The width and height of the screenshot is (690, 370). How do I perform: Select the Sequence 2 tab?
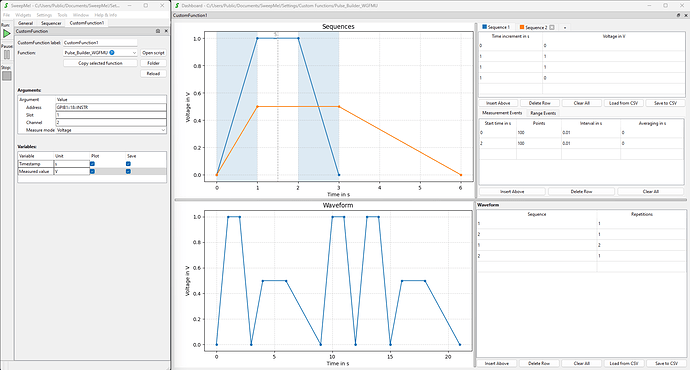pos(536,27)
